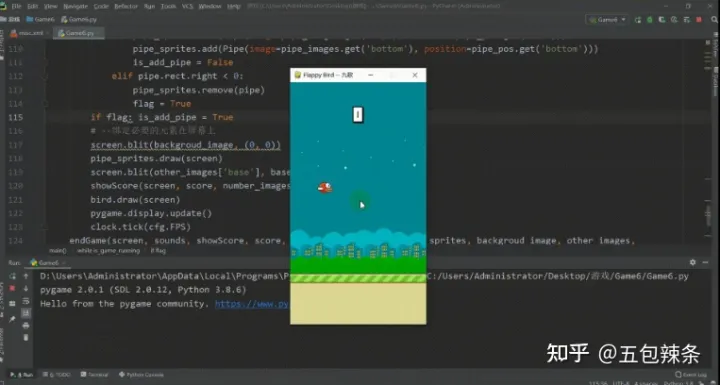The width and height of the screenshot is (720, 385).
Task: Click the down the stack trace arrow
Action: tap(26, 289)
